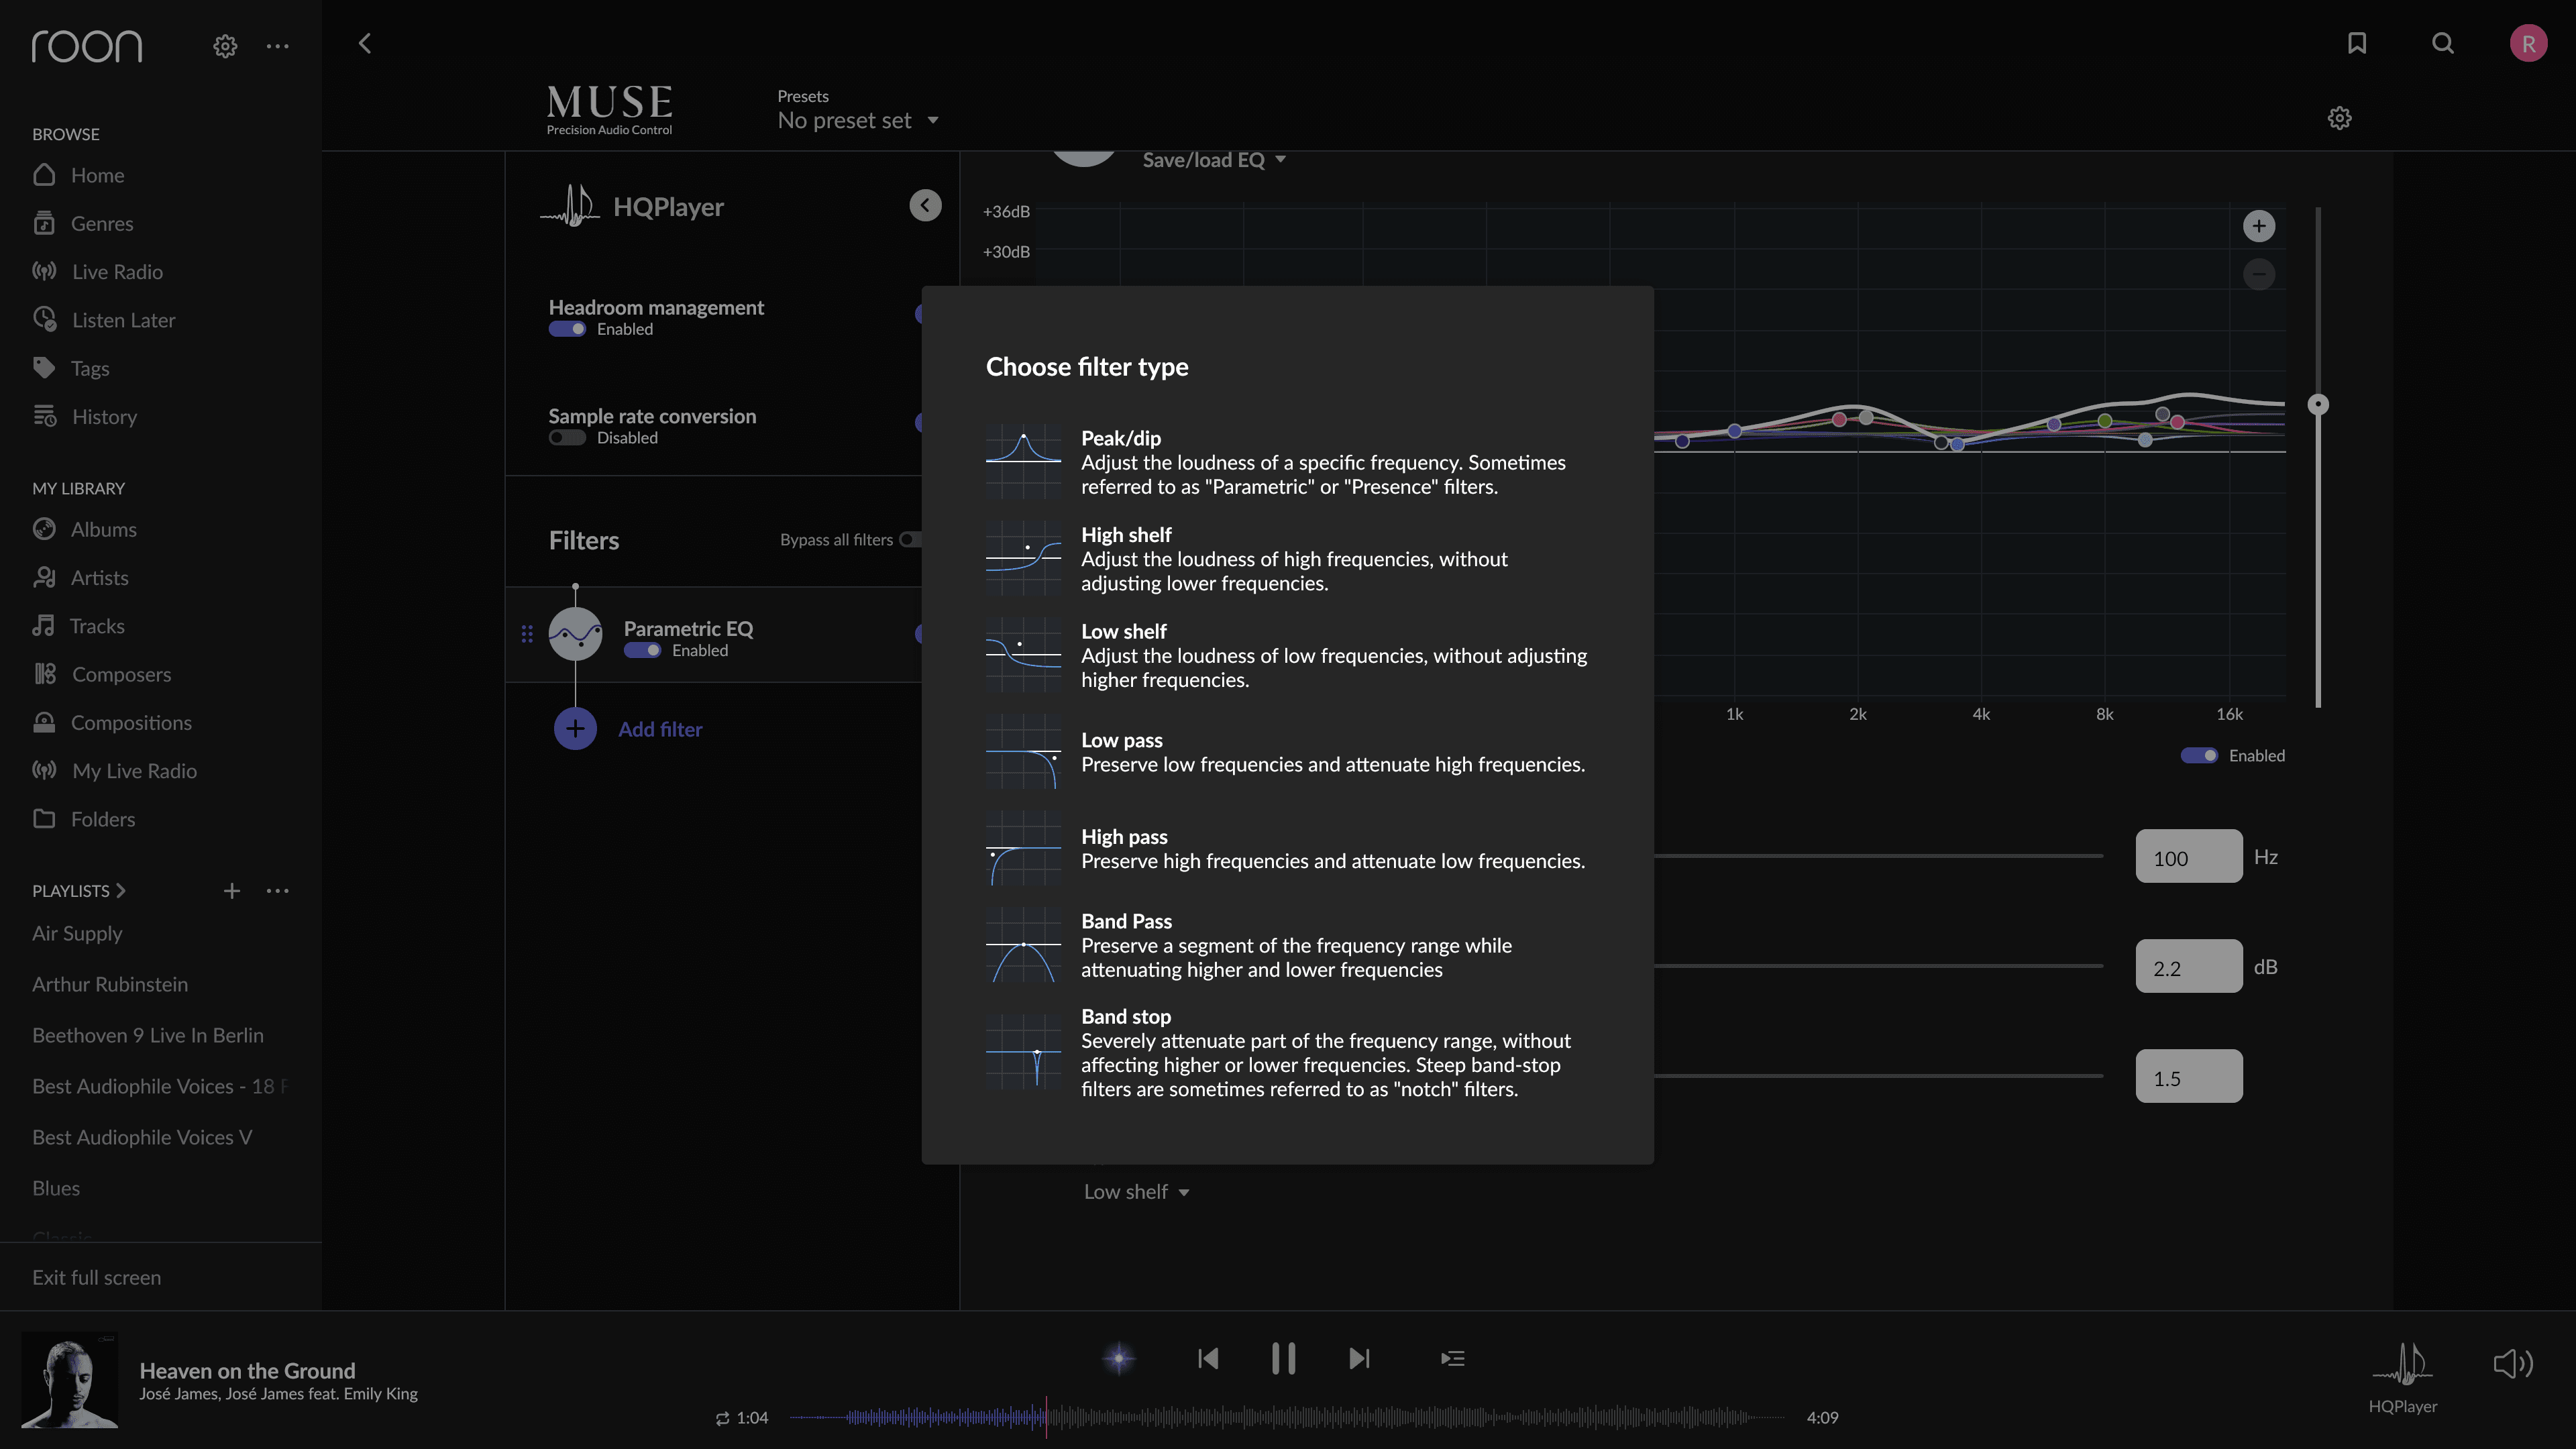This screenshot has width=2576, height=1449.
Task: Click Add filter link
Action: [660, 729]
